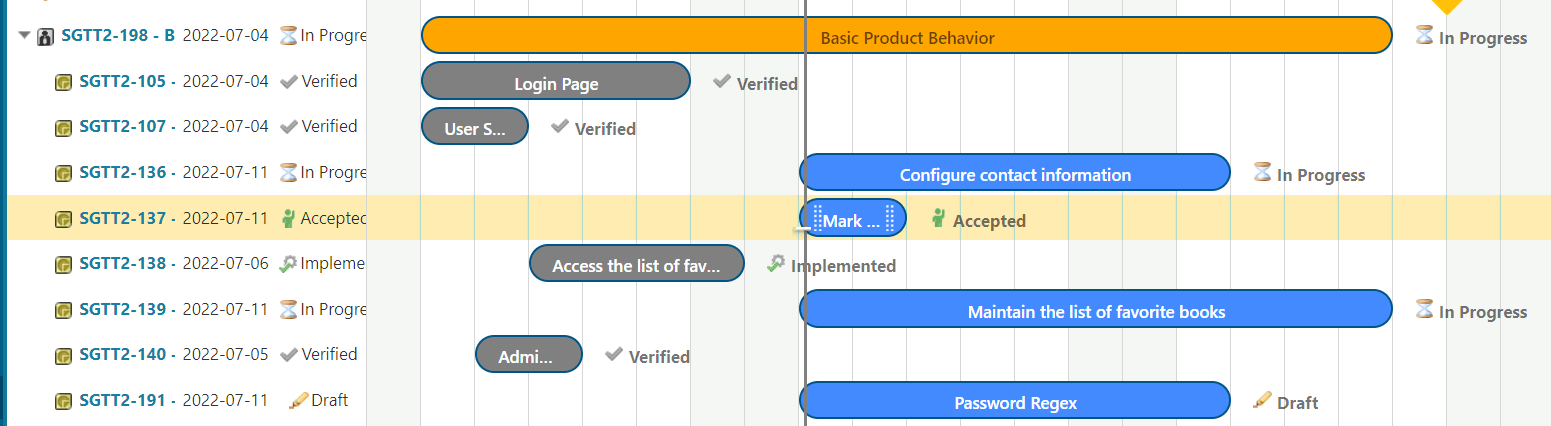Screen dimensions: 1551x426
Task: Click the checkmark icon after 'User S...' bar
Action: click(560, 126)
